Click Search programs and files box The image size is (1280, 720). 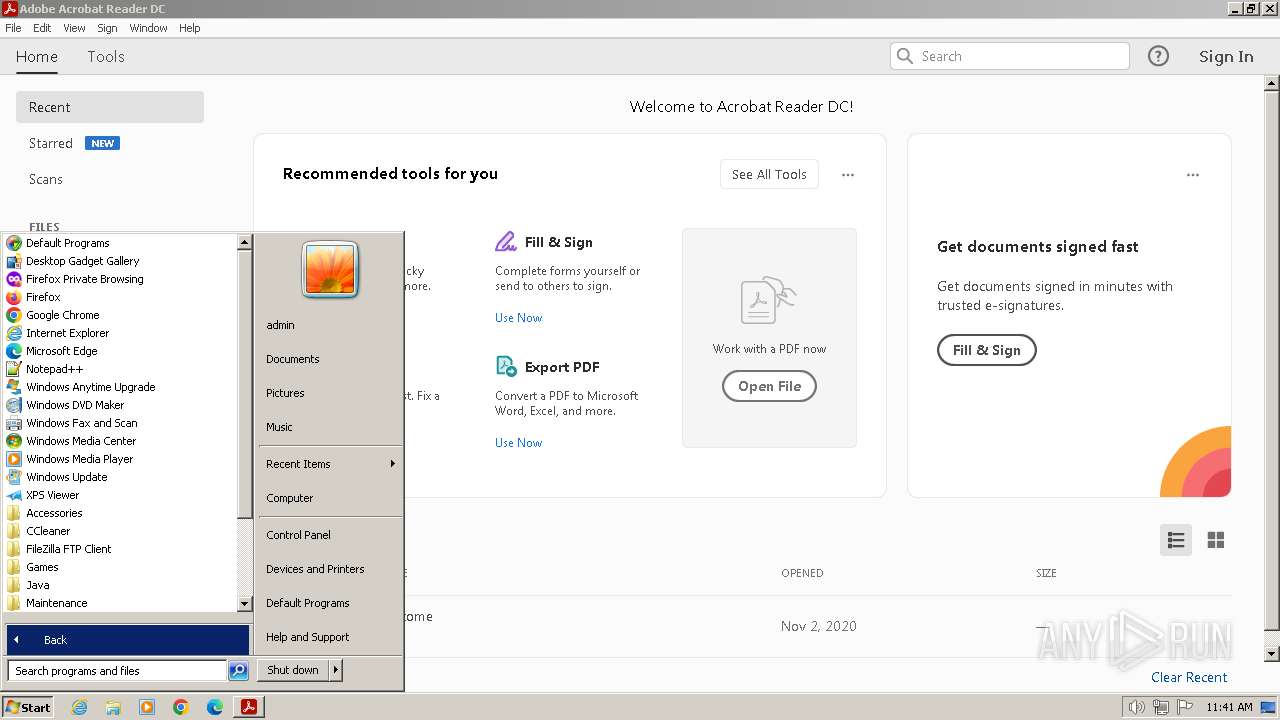pyautogui.click(x=117, y=671)
